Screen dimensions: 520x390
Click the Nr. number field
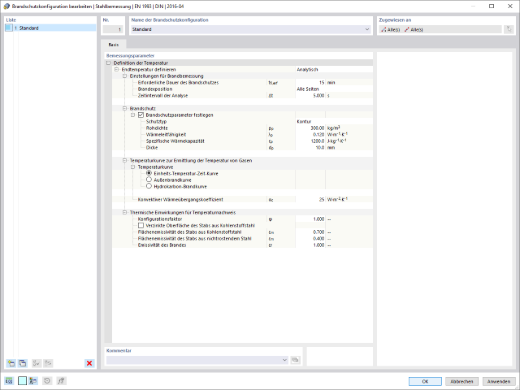tap(113, 29)
